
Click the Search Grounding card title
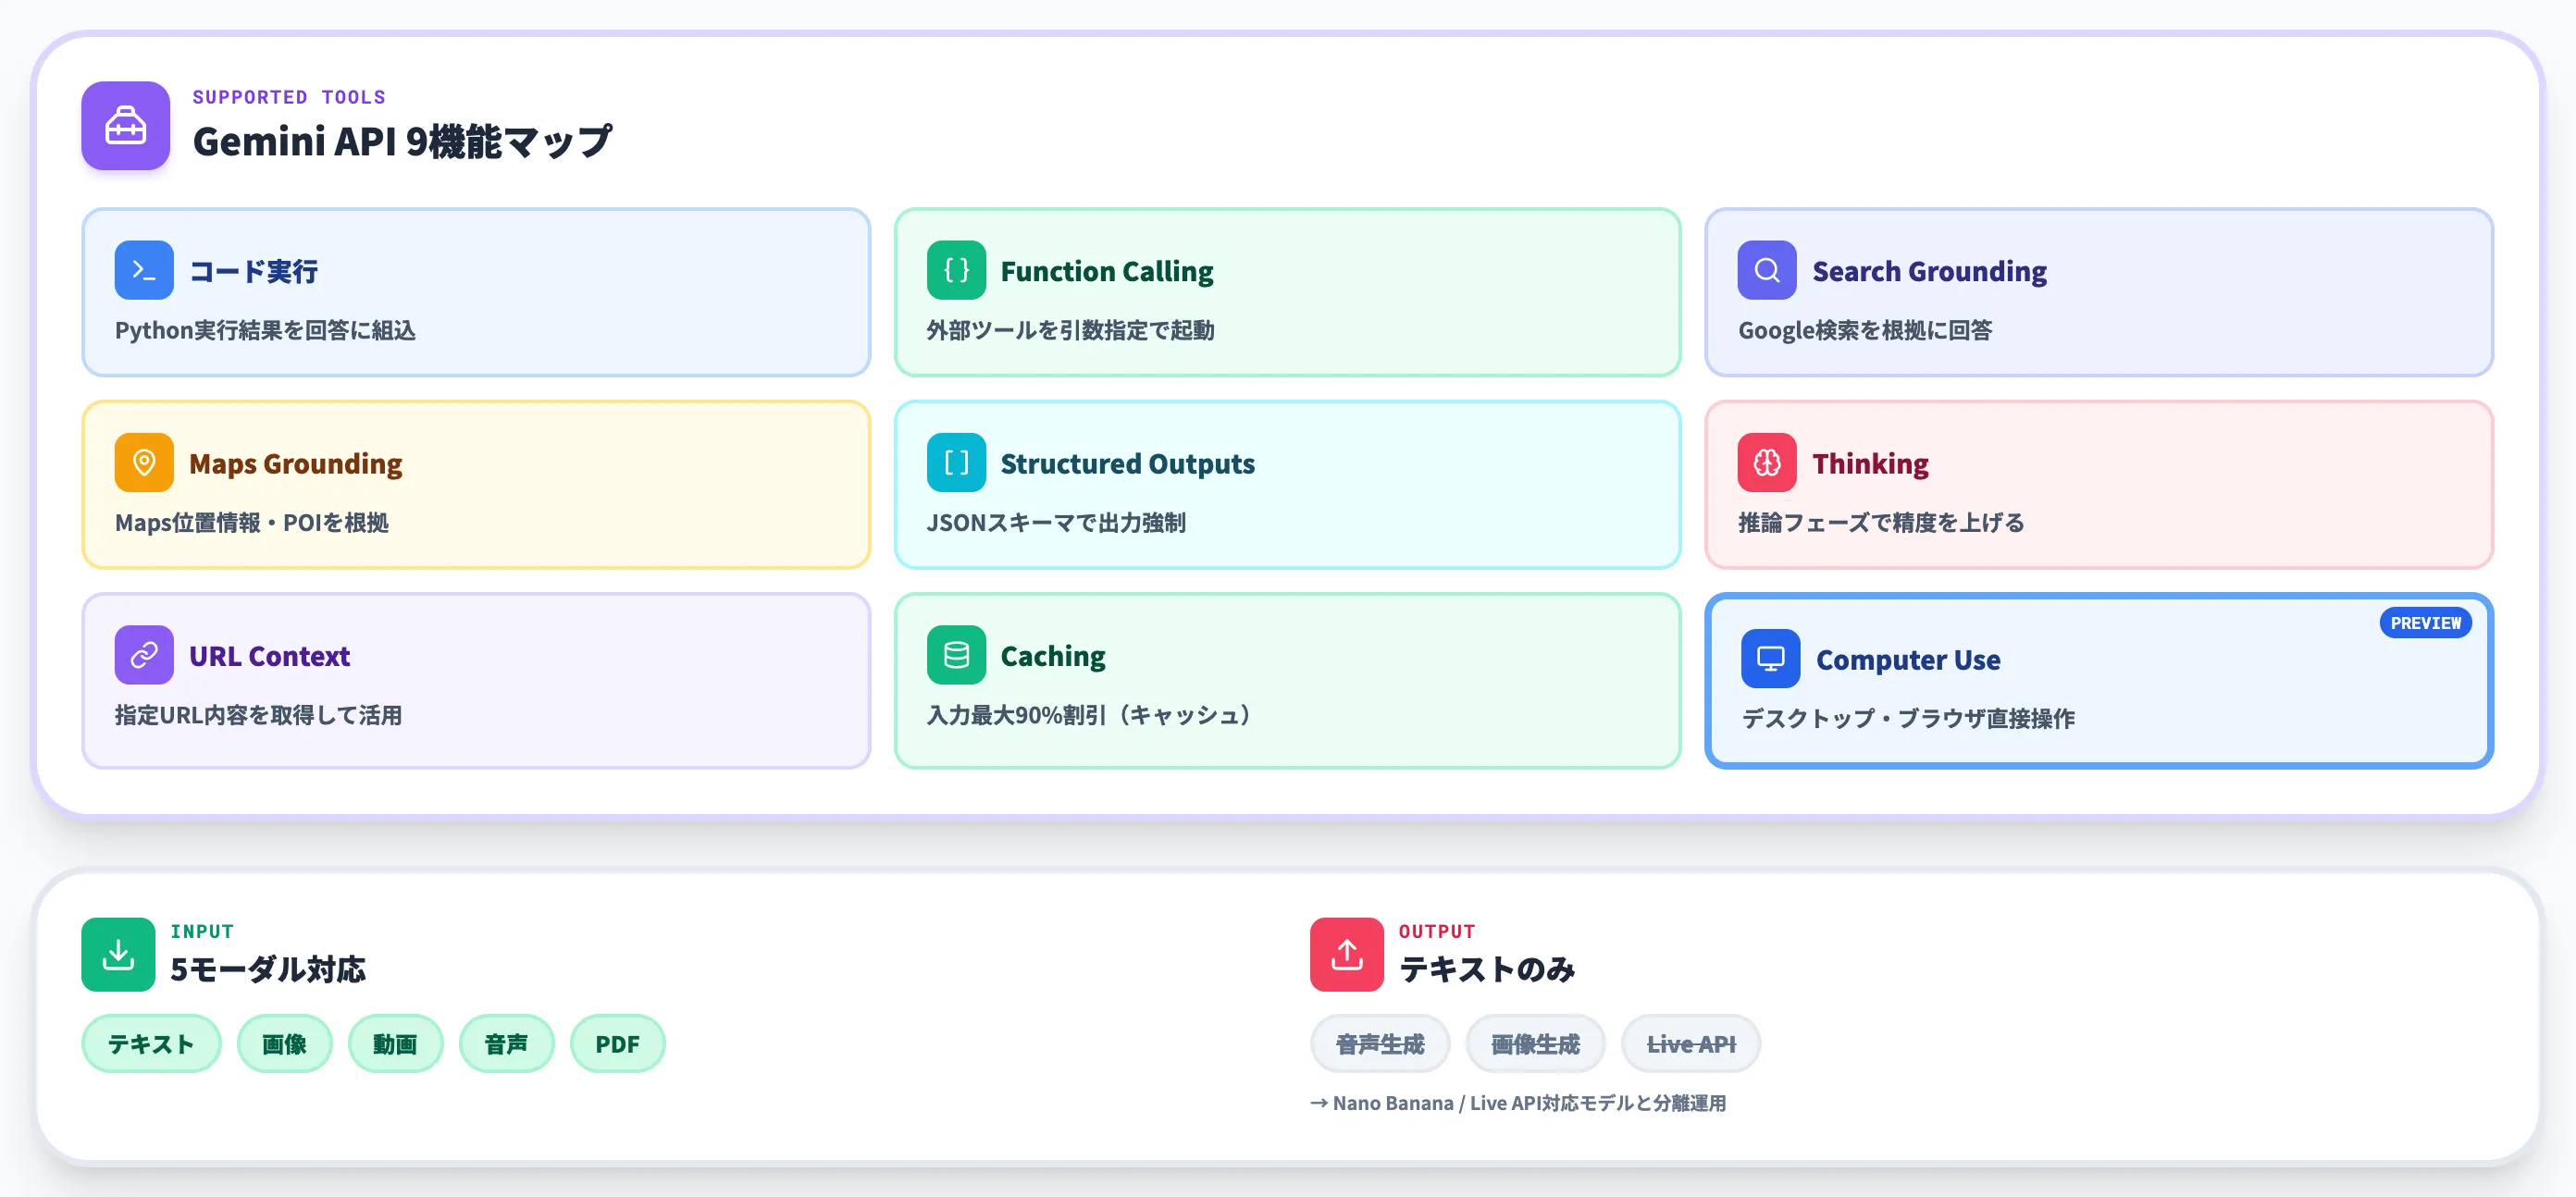coord(1929,271)
